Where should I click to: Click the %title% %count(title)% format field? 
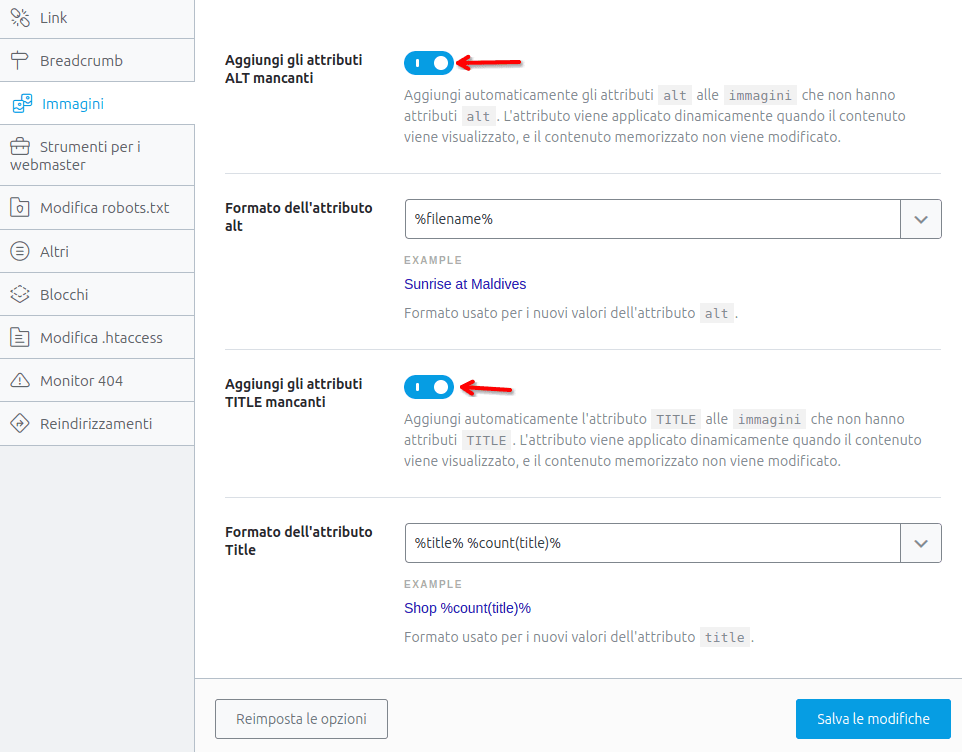point(652,543)
